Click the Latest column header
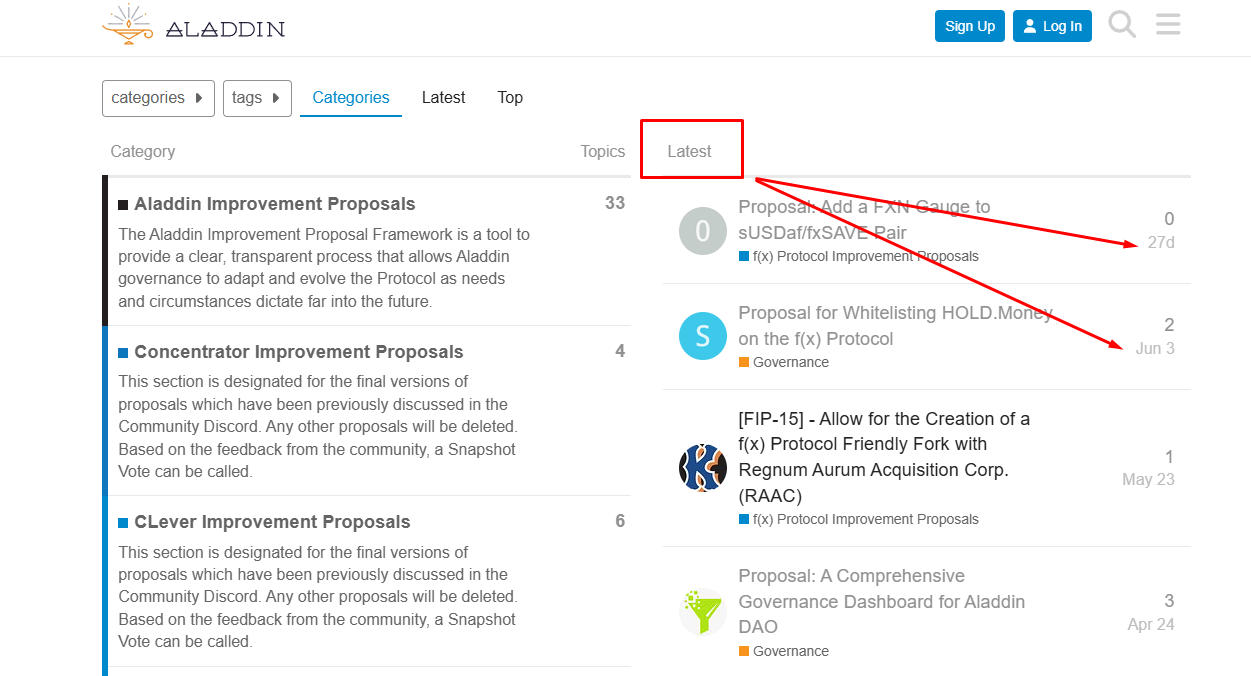This screenshot has width=1251, height=676. pos(689,151)
